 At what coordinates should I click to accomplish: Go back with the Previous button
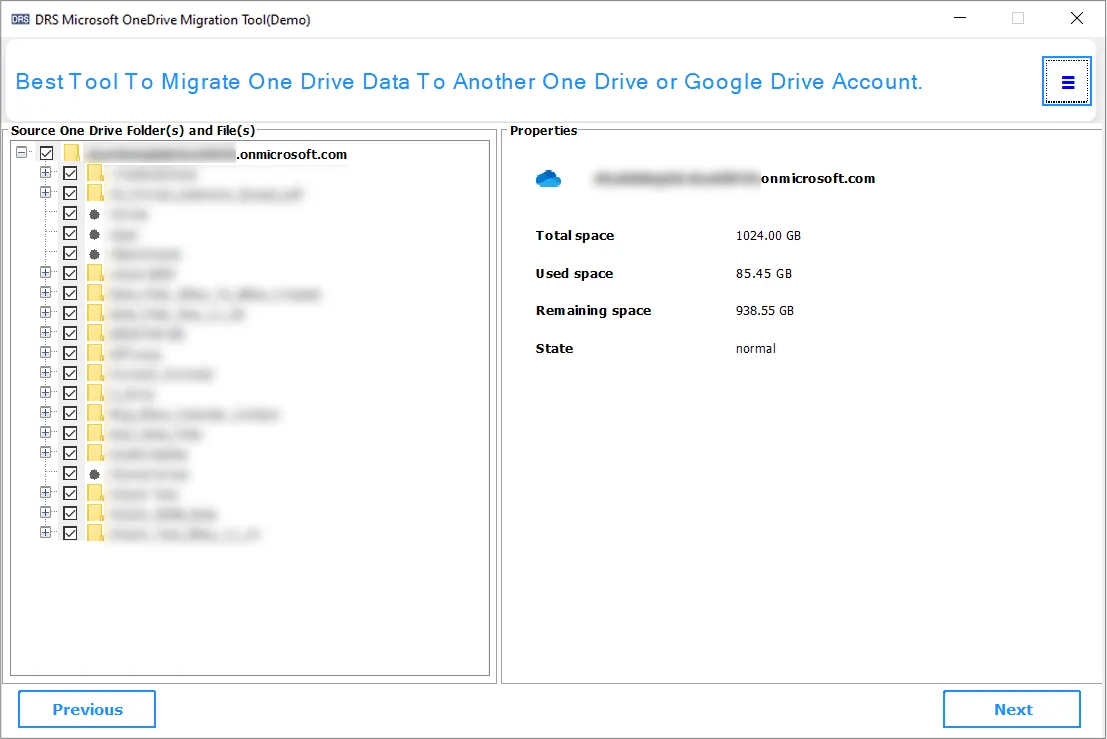coord(87,709)
